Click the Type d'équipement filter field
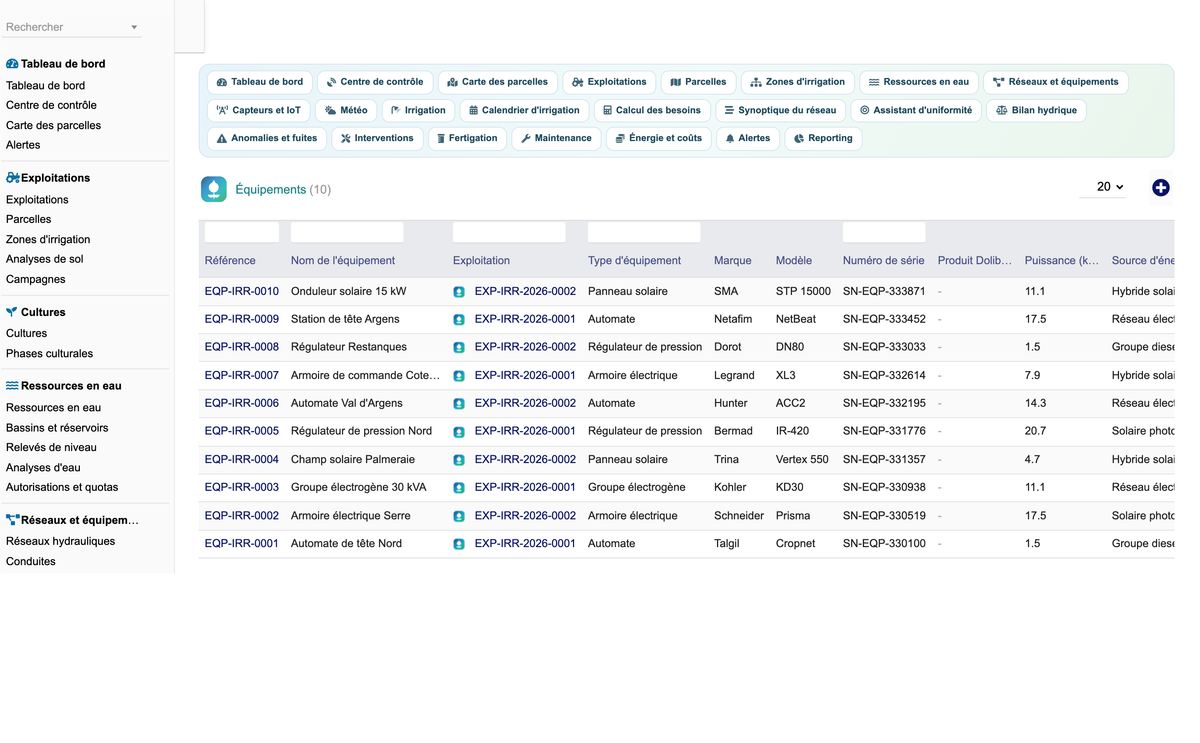 point(644,232)
